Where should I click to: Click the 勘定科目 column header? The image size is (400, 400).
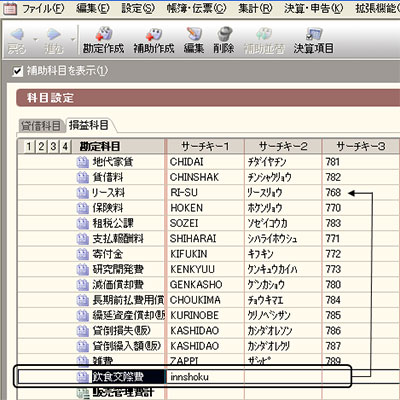tap(100, 146)
